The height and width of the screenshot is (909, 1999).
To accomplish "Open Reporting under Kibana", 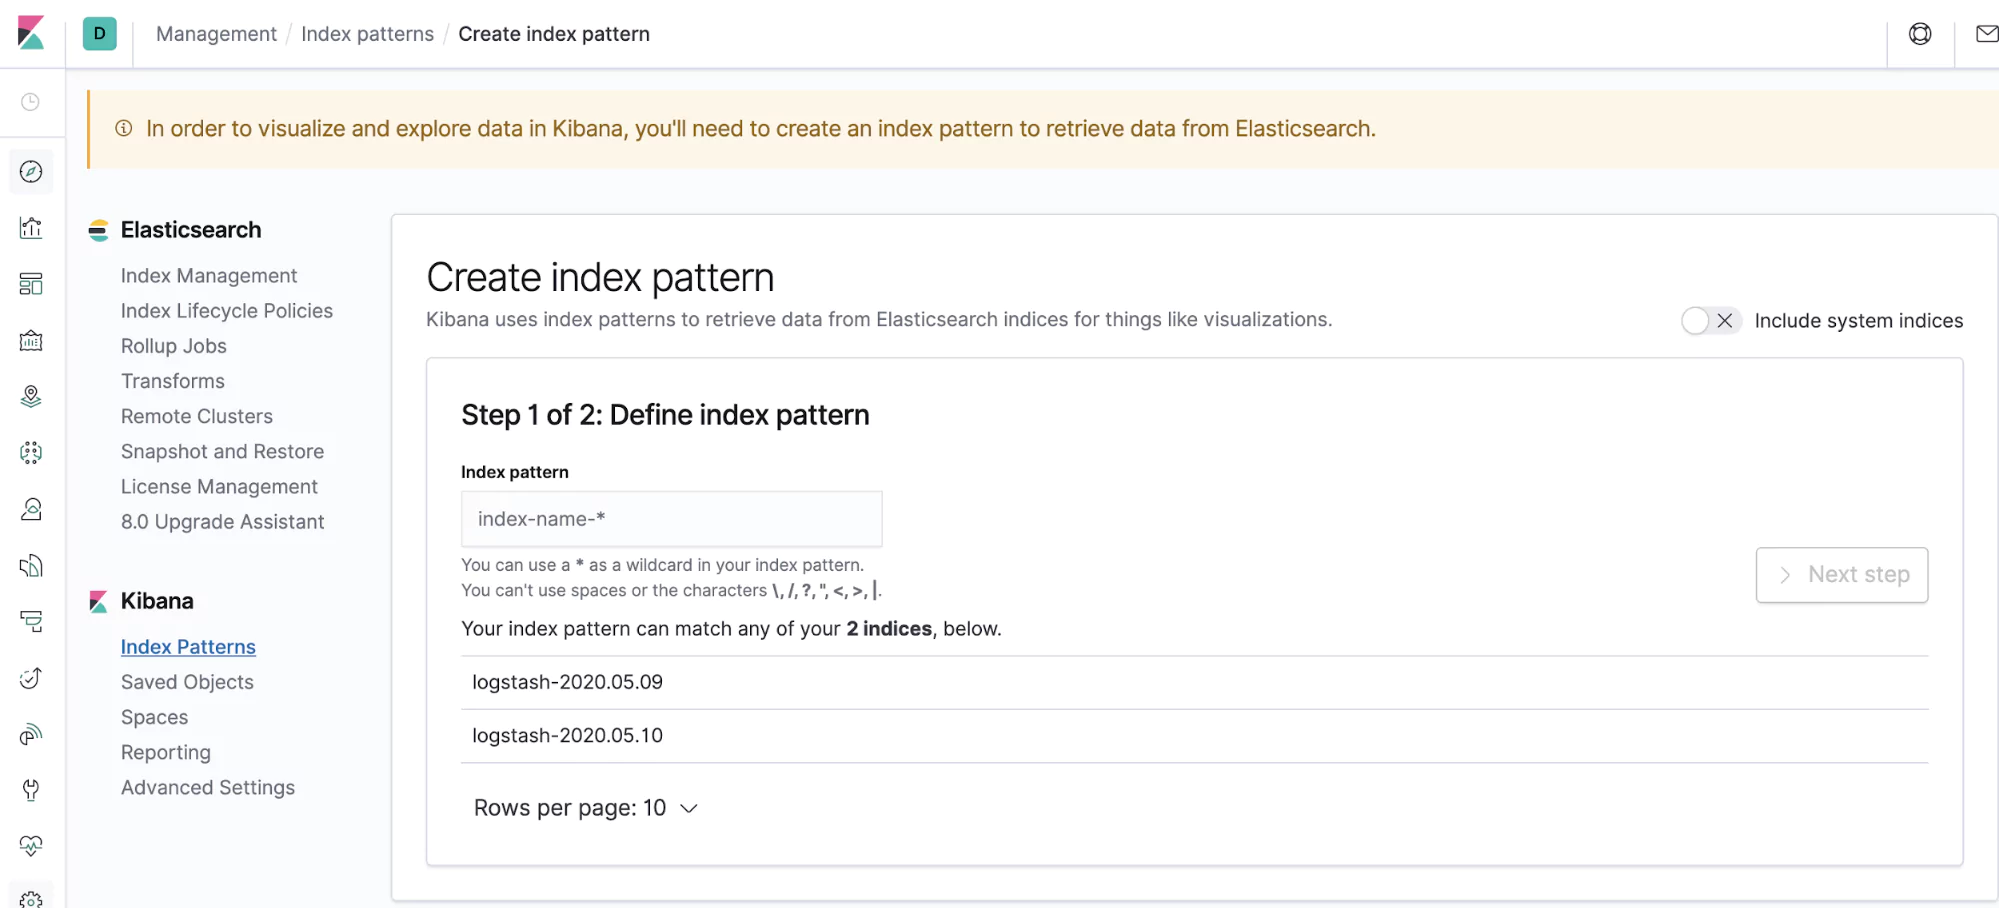I will point(166,752).
